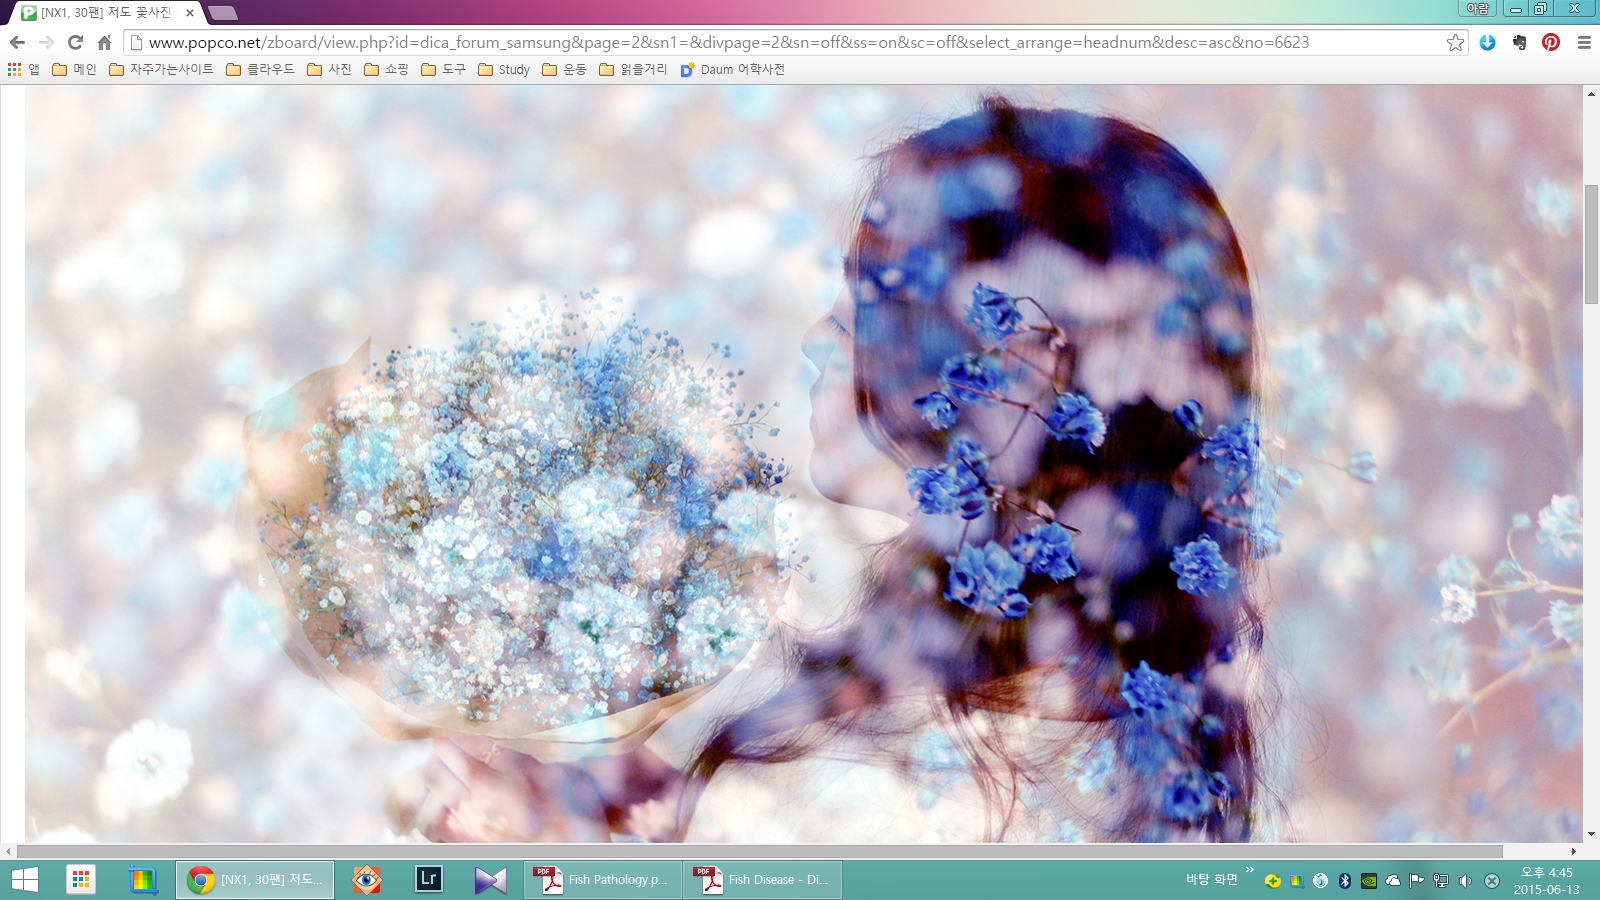Open the 앱 apps shortcut
This screenshot has width=1600, height=900.
[x=23, y=69]
